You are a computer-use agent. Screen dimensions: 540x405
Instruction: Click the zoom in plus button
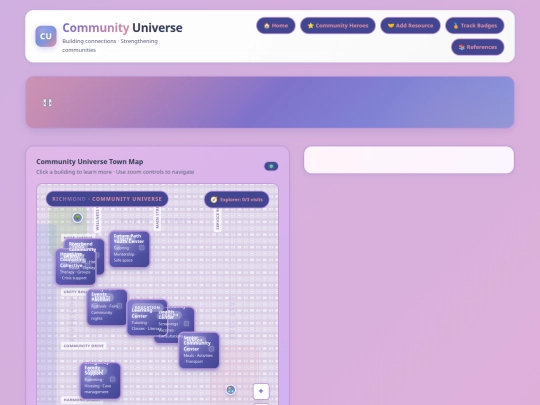click(261, 391)
